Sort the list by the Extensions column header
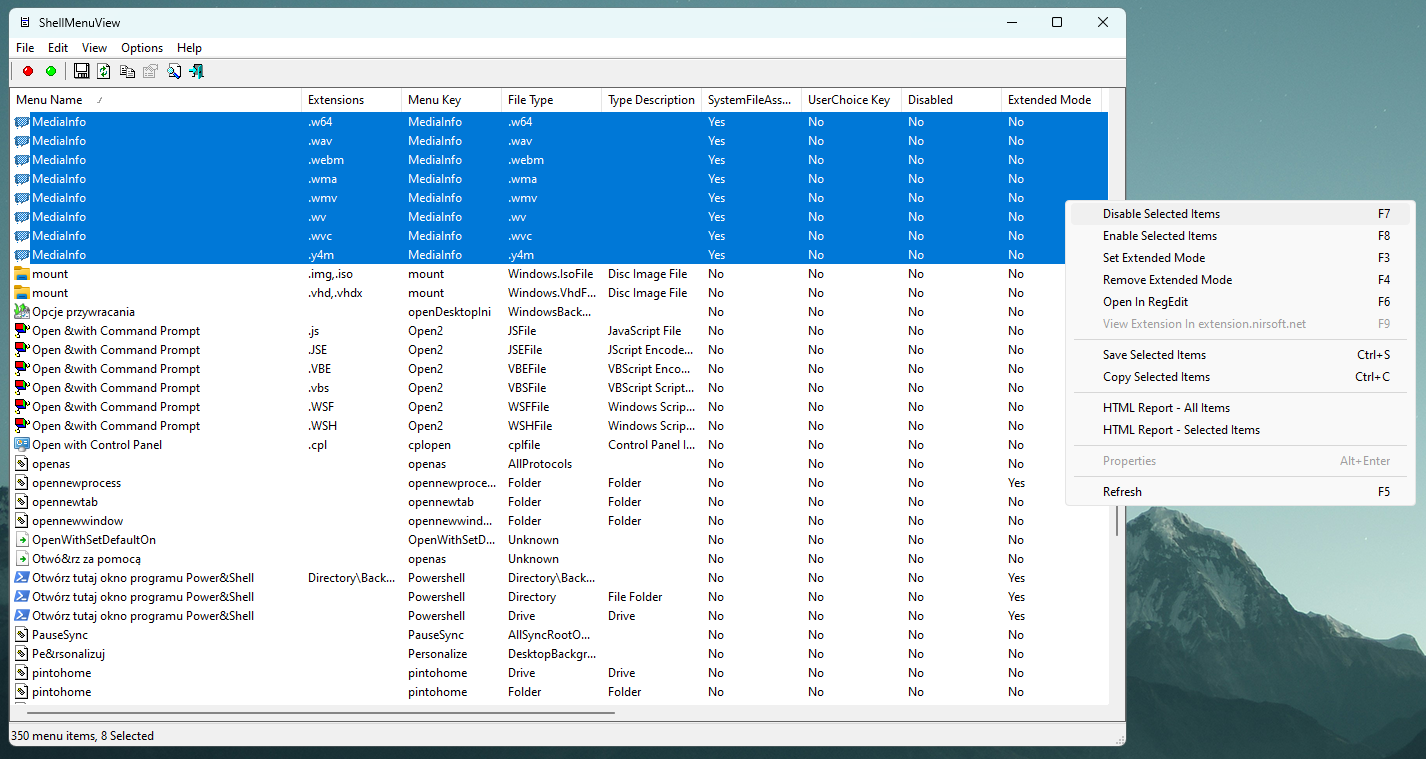The image size is (1426, 759). pos(335,99)
